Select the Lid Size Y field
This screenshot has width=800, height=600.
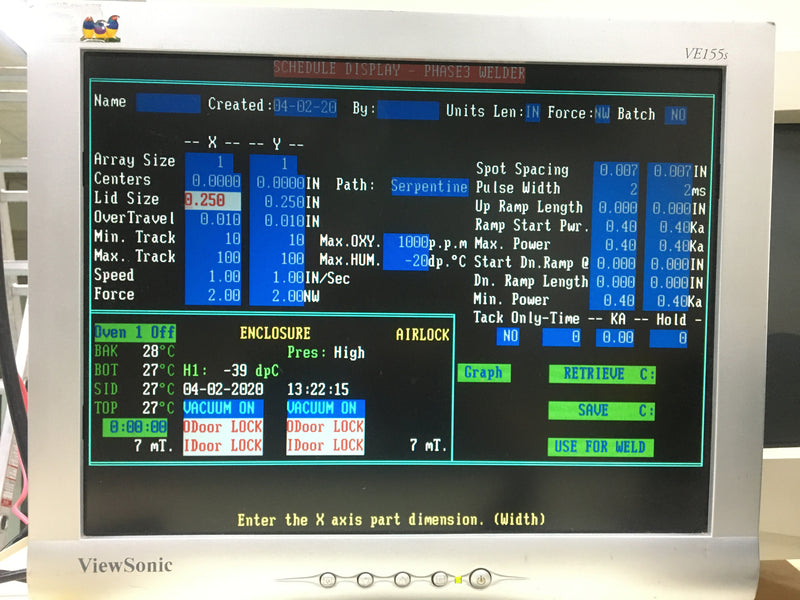[x=278, y=202]
